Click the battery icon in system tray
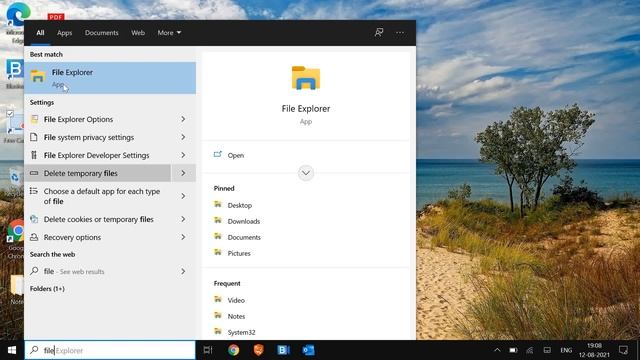This screenshot has height=360, width=640. 513,350
